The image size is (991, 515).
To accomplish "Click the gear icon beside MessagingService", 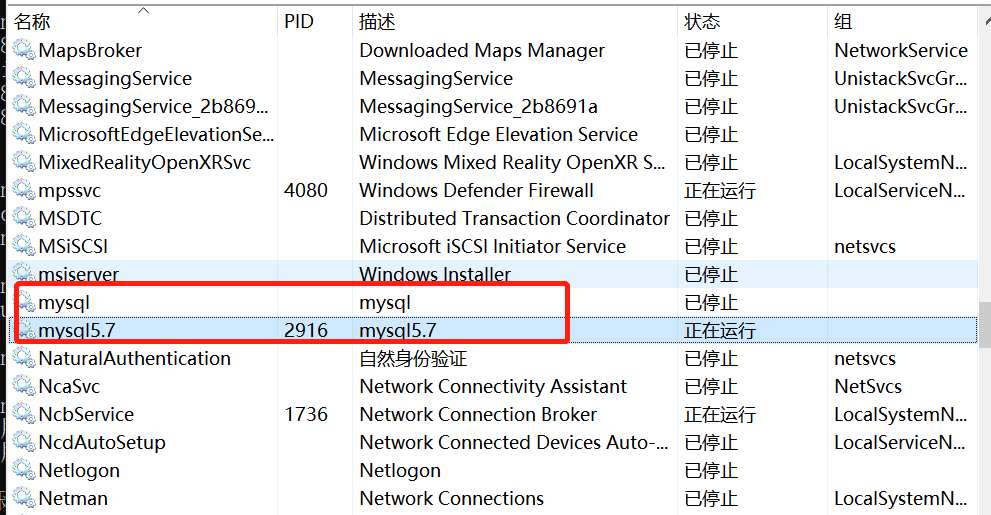I will pyautogui.click(x=24, y=78).
